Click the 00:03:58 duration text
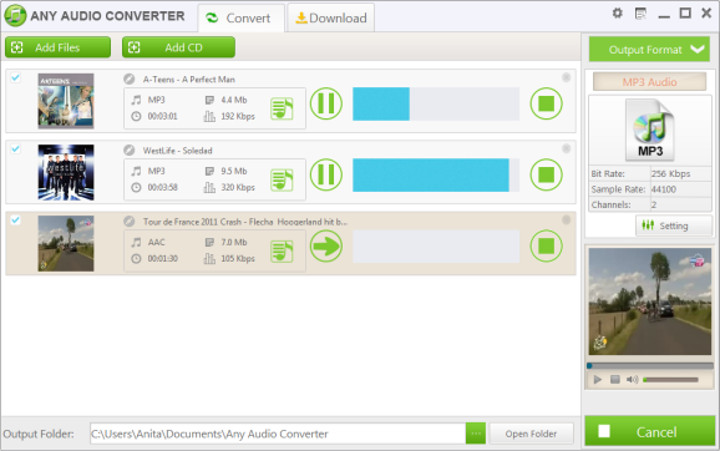Image resolution: width=720 pixels, height=451 pixels. tap(163, 187)
